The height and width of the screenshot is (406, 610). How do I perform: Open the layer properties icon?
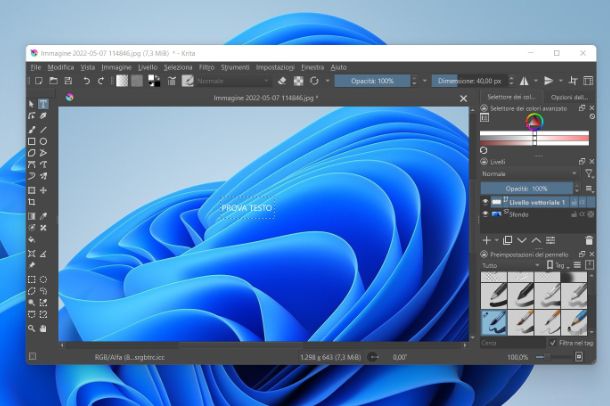pyautogui.click(x=550, y=240)
